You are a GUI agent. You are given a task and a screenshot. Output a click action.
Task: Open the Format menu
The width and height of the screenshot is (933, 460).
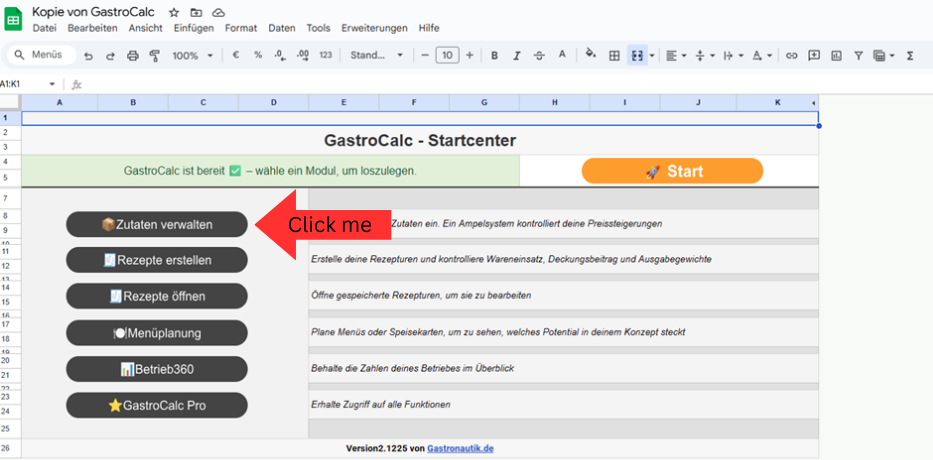tap(241, 28)
